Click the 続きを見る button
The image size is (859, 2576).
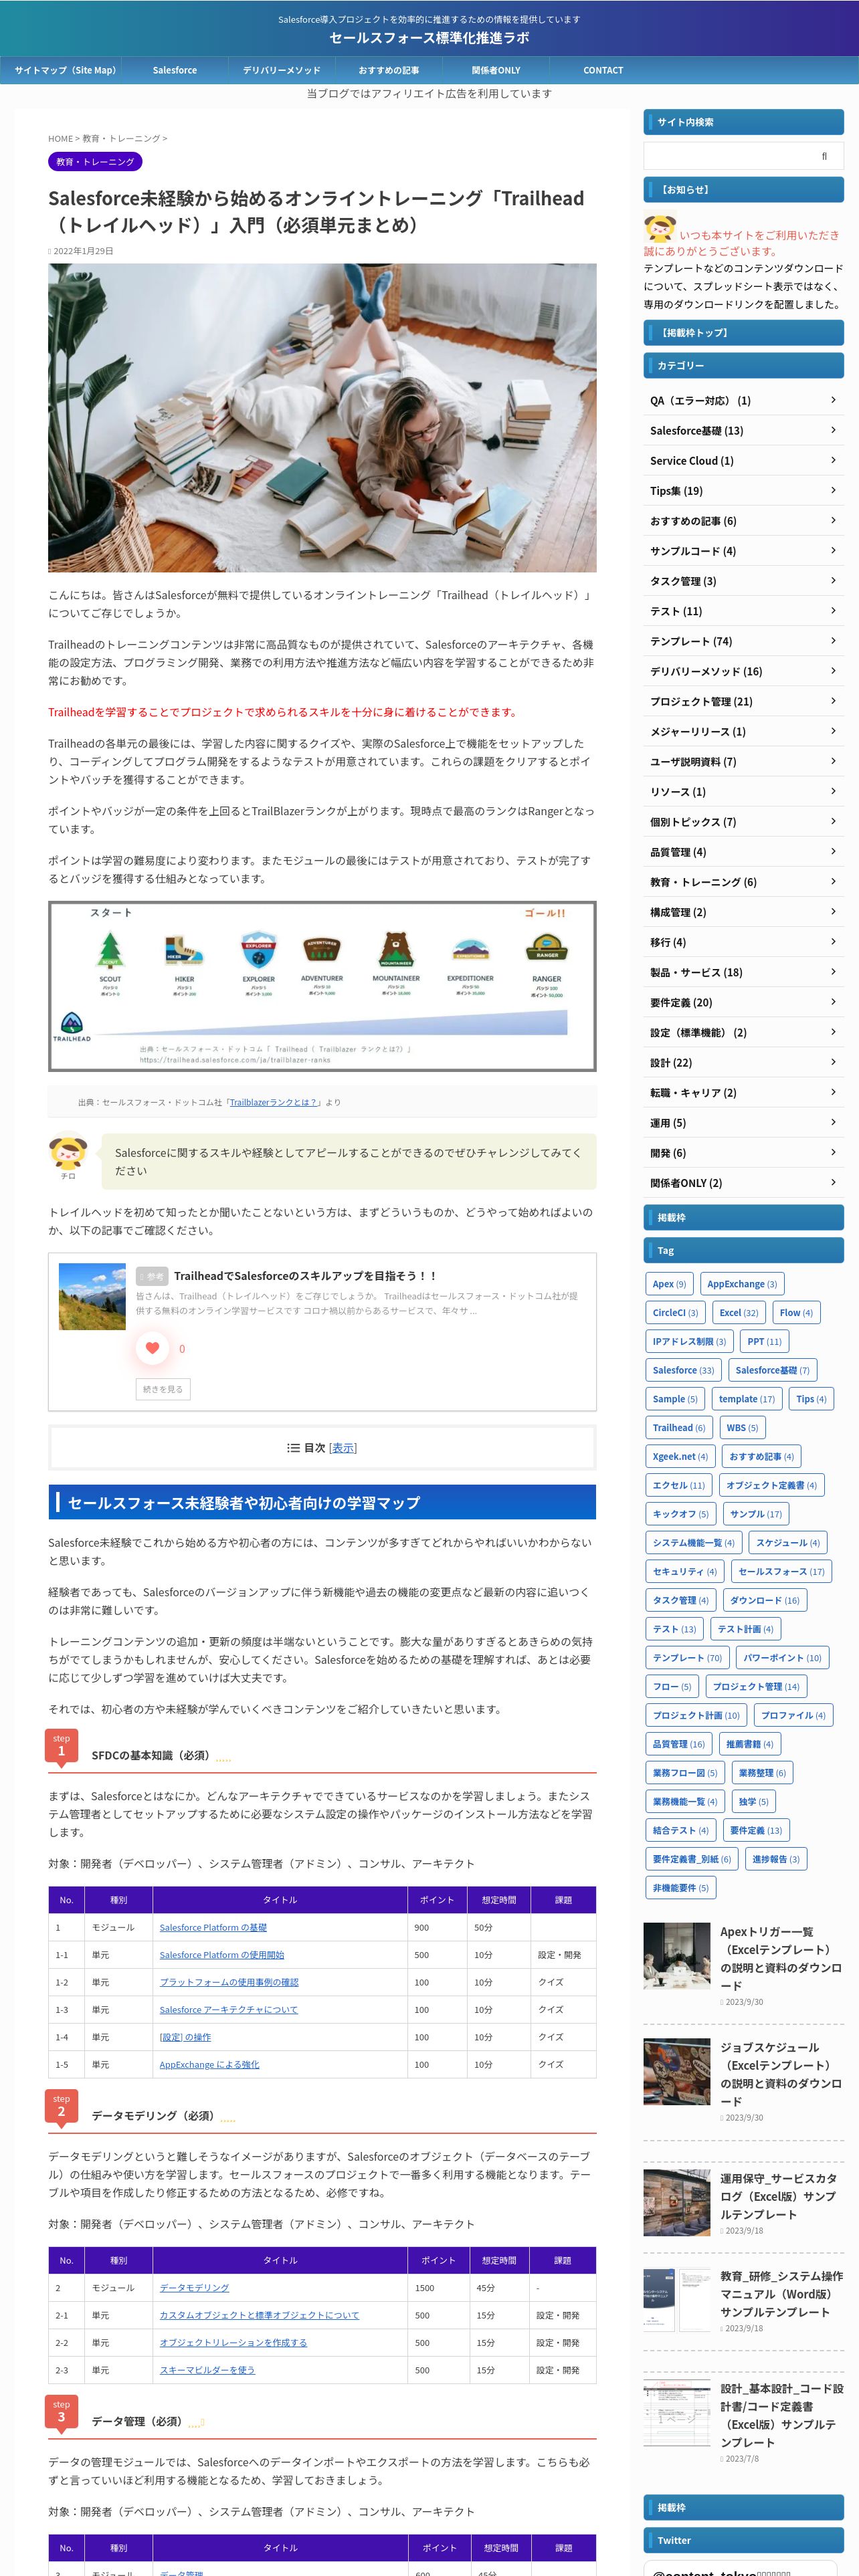click(x=163, y=1389)
